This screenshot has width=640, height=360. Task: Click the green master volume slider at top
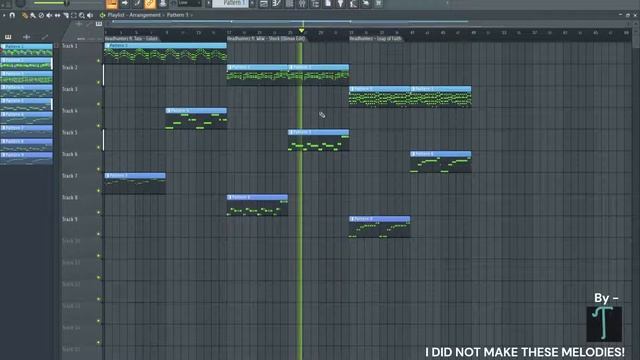point(50,3)
